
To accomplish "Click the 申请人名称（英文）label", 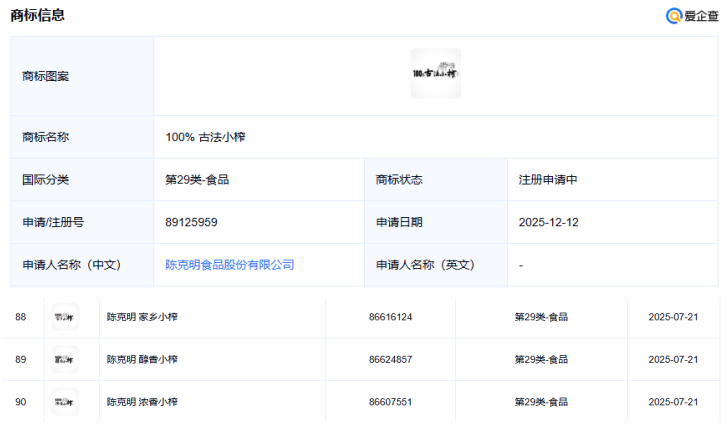I will pos(426,265).
